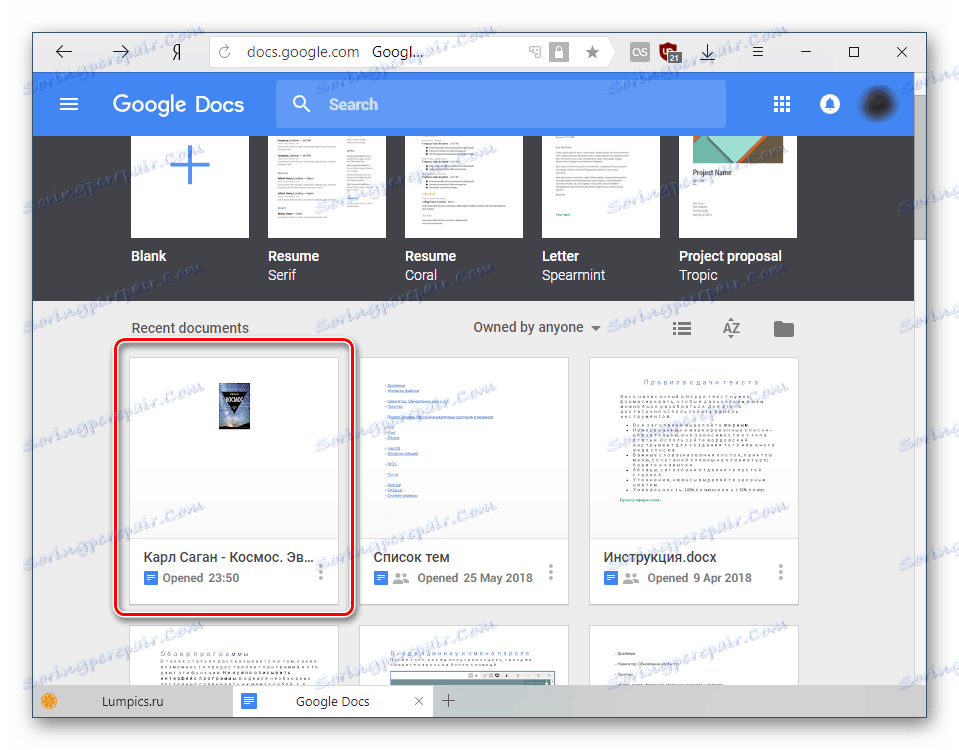Close the Google Docs tab

pyautogui.click(x=418, y=701)
